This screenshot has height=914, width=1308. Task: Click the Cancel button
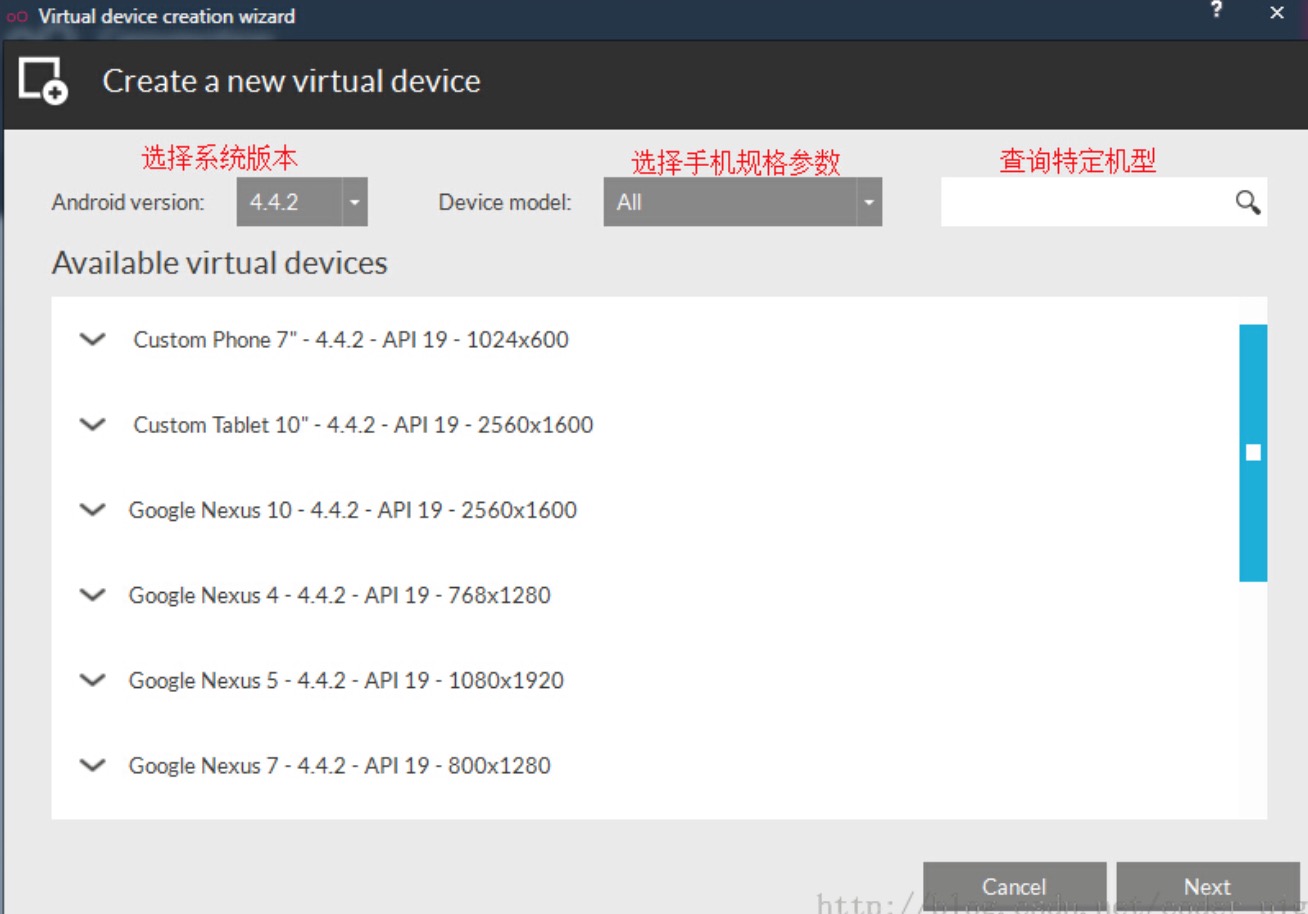click(1014, 887)
